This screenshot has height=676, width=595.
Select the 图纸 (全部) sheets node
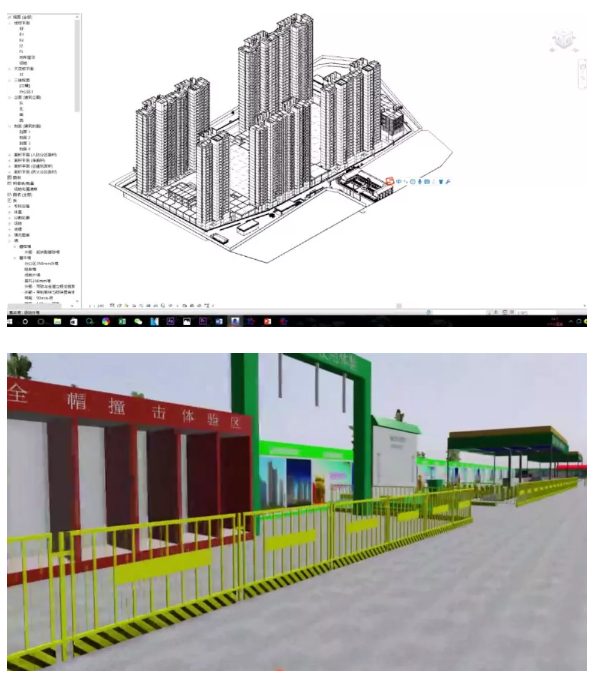point(22,195)
